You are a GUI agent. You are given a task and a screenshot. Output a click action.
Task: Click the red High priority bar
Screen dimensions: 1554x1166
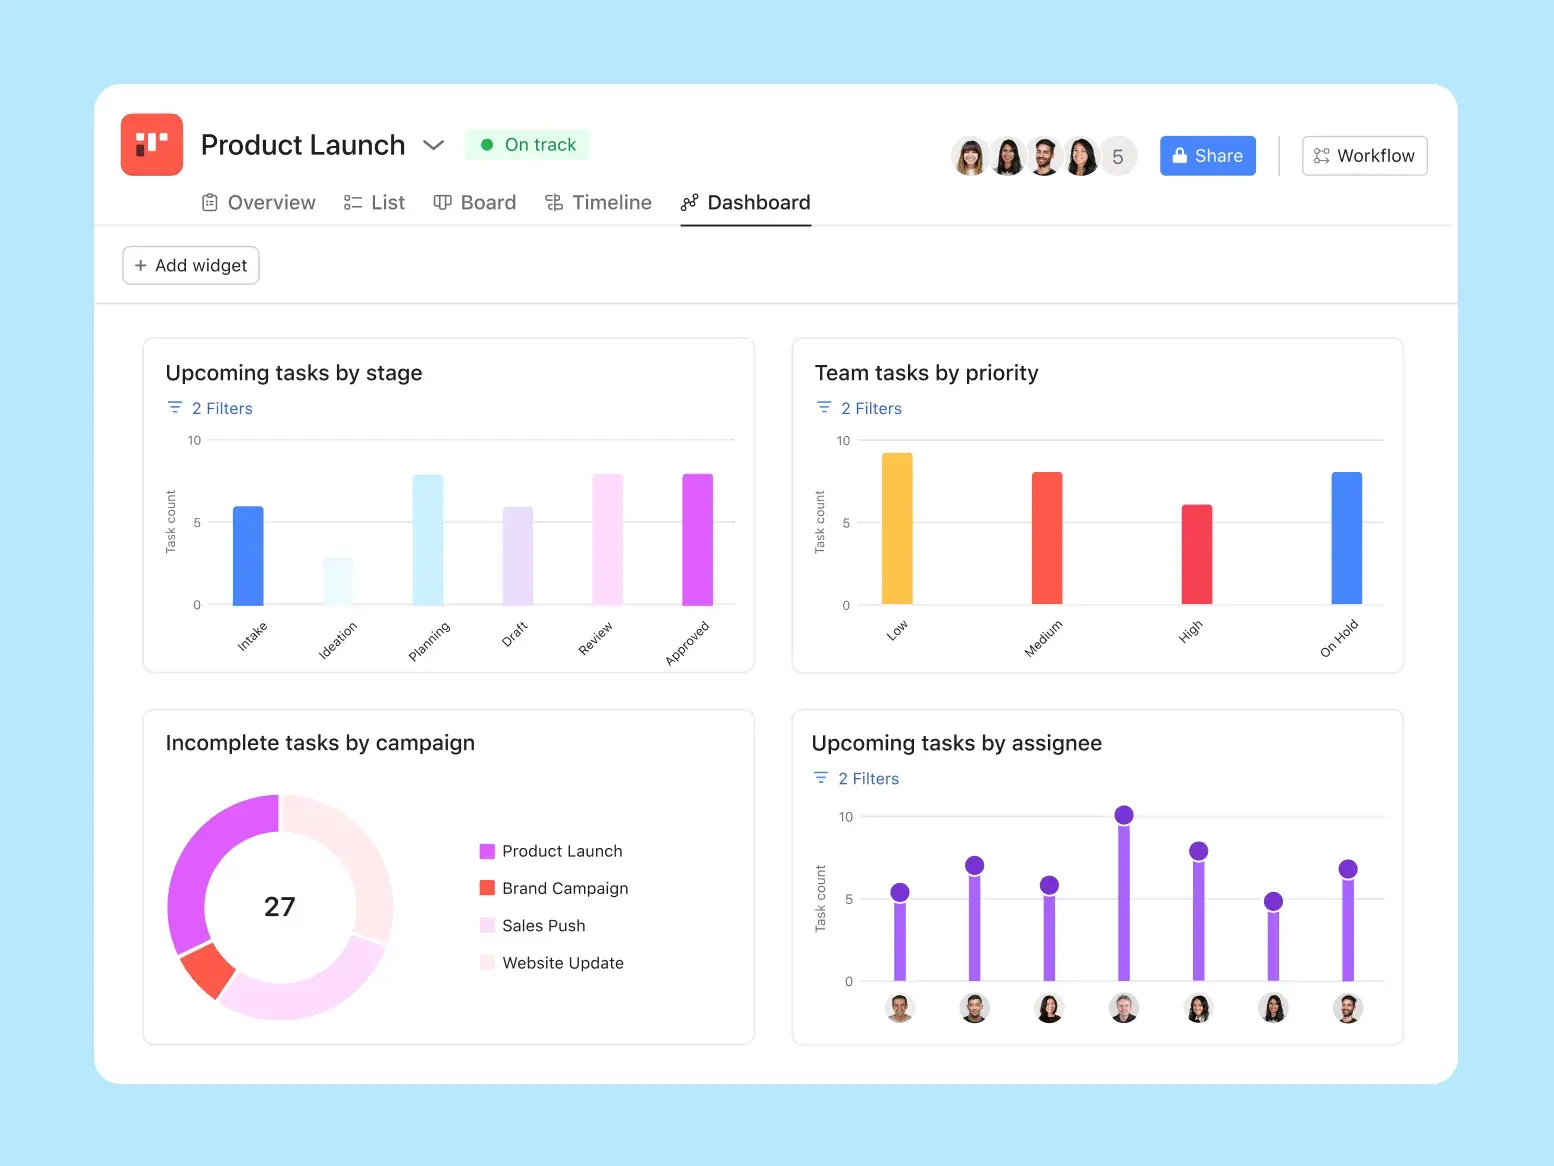click(1197, 554)
